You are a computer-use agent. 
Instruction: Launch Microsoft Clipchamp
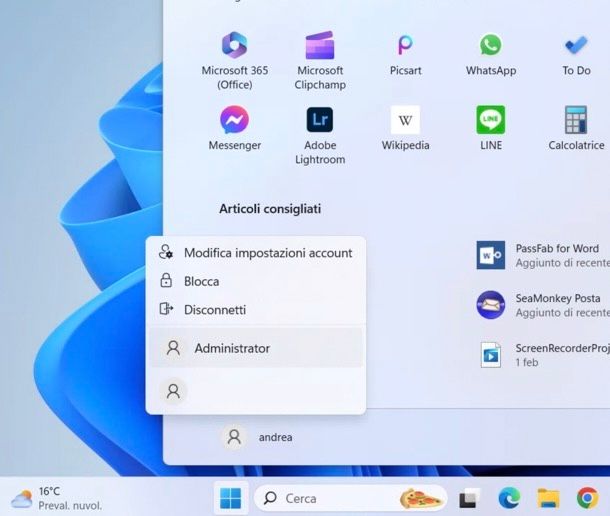[x=320, y=61]
